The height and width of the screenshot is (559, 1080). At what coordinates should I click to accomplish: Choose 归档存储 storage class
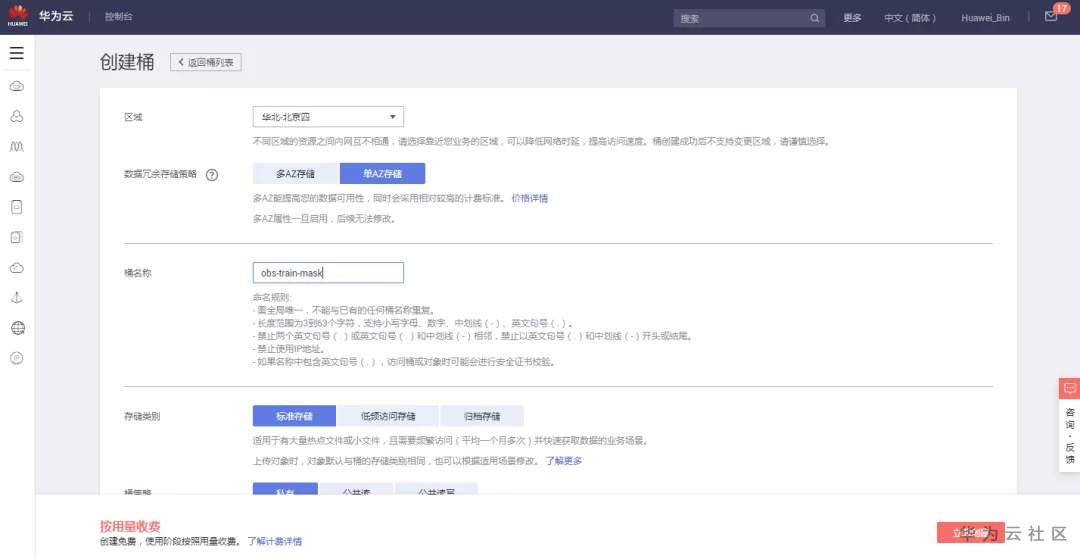[482, 416]
